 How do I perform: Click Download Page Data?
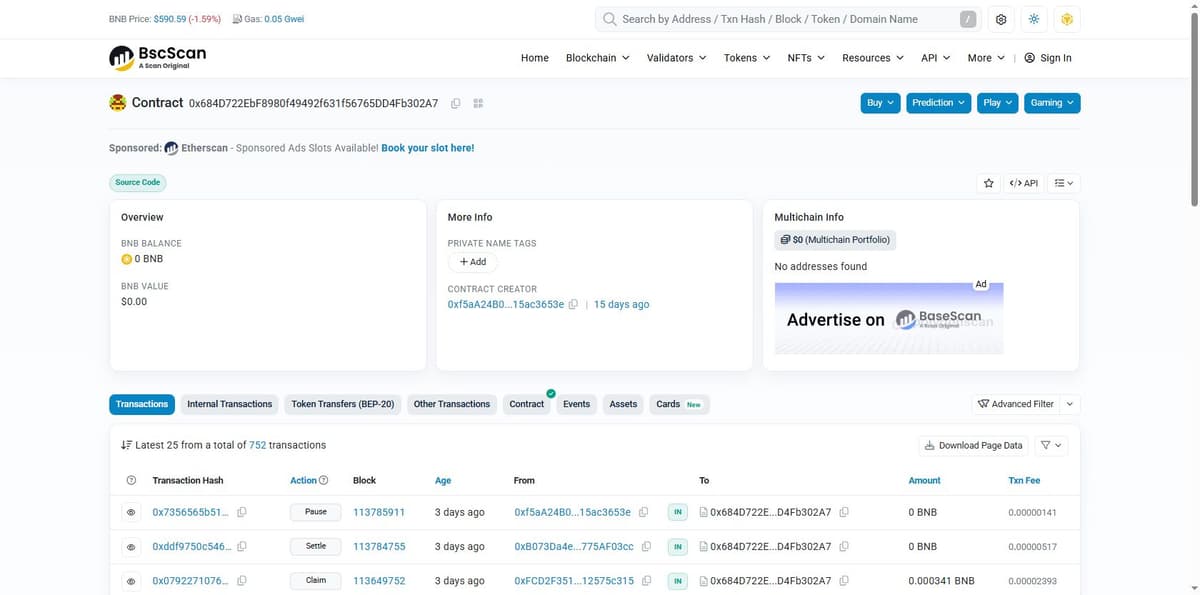[974, 445]
